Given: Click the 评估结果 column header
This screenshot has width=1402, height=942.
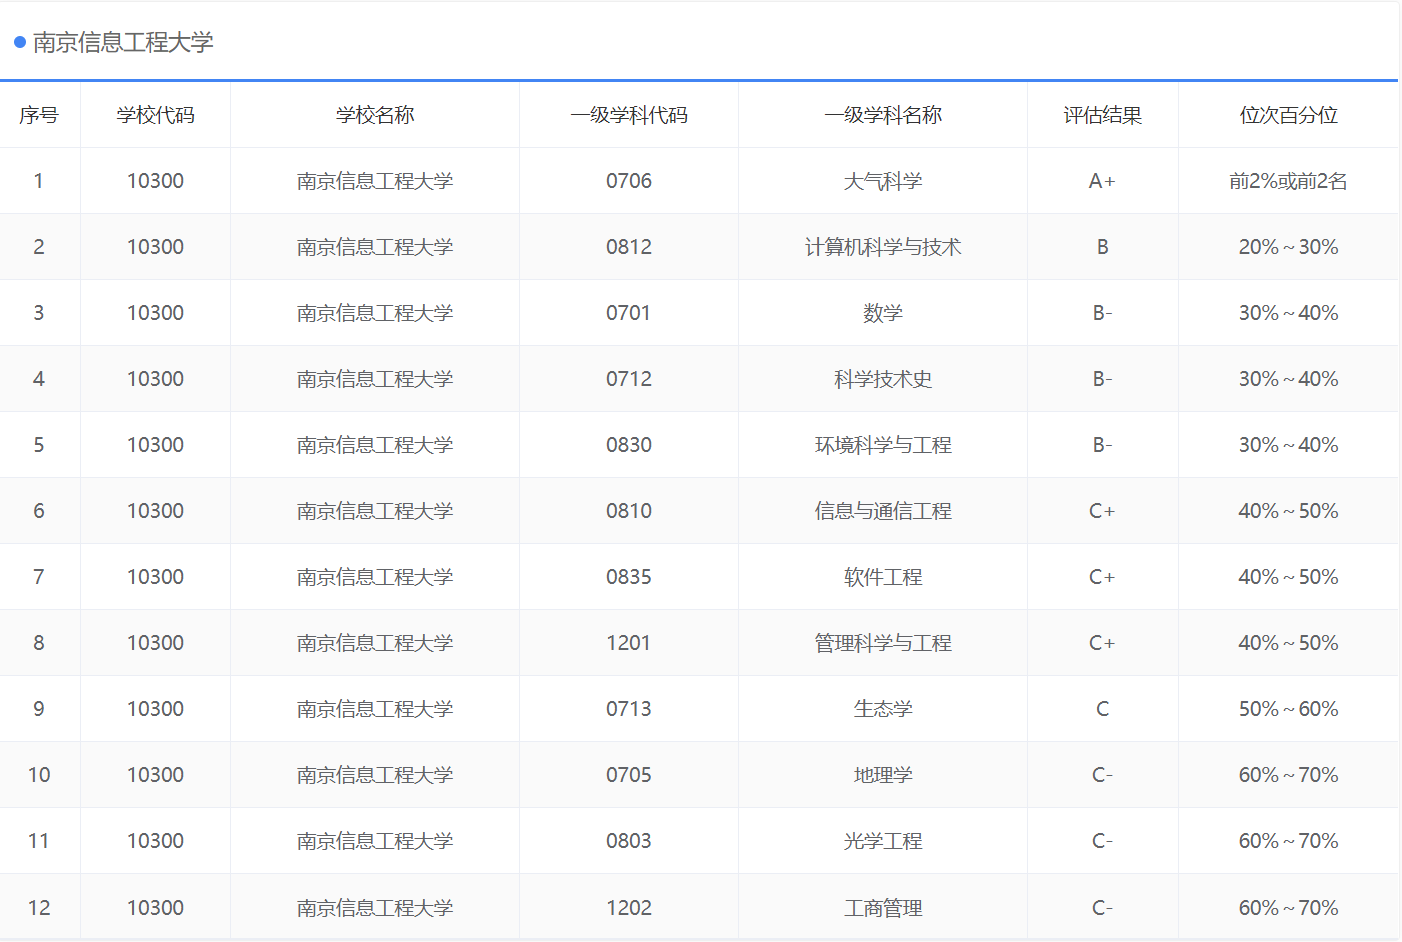Looking at the screenshot, I should (x=1103, y=115).
